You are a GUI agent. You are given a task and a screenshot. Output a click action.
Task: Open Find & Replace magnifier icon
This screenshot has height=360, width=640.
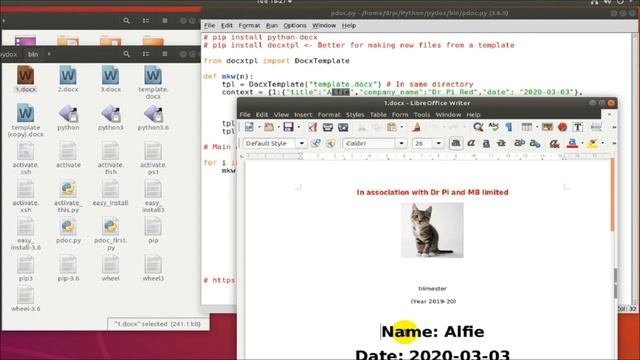coord(478,127)
